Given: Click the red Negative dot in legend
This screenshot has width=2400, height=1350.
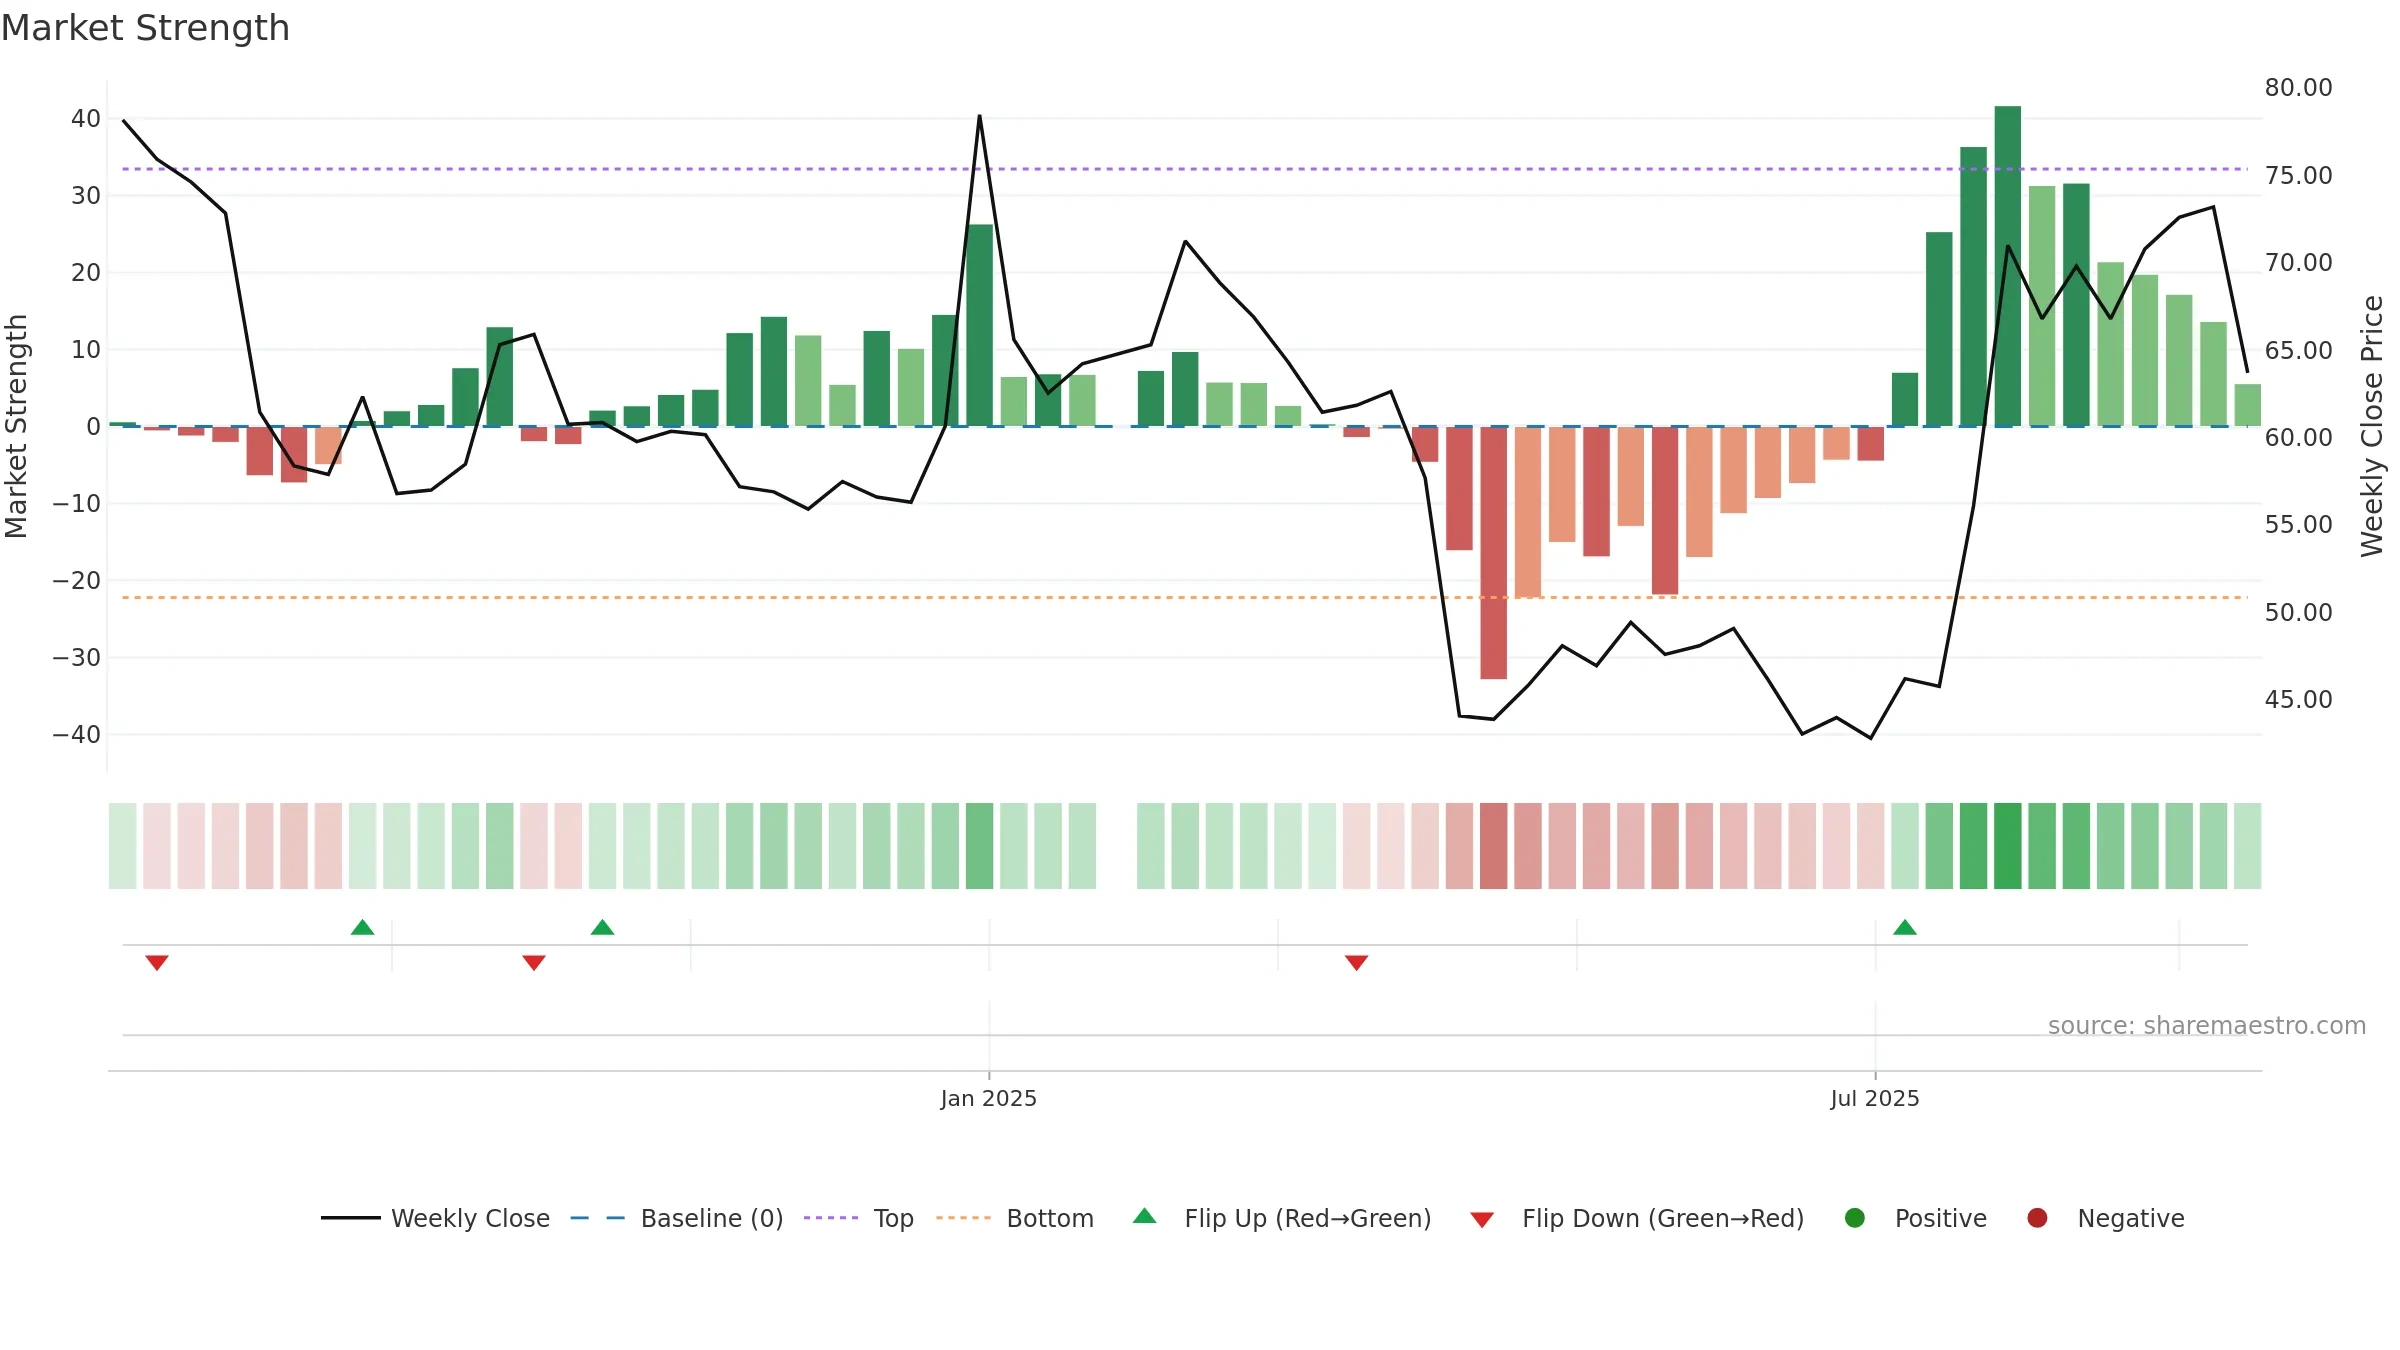Looking at the screenshot, I should point(2037,1218).
